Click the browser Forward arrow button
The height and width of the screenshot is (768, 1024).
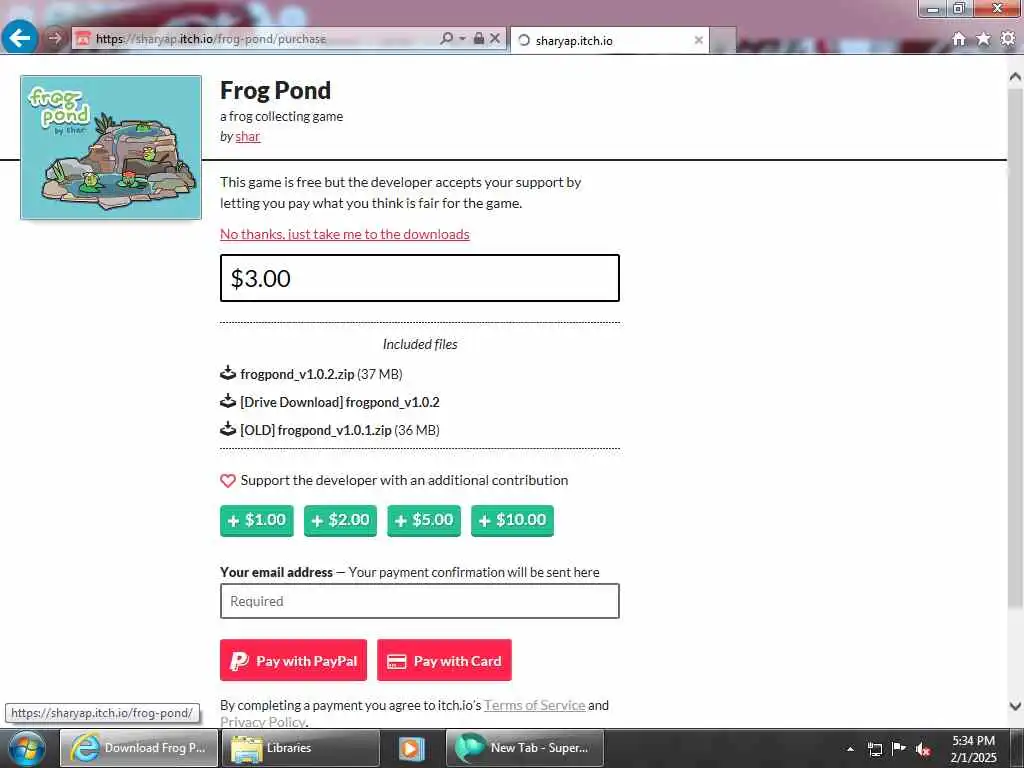point(54,39)
